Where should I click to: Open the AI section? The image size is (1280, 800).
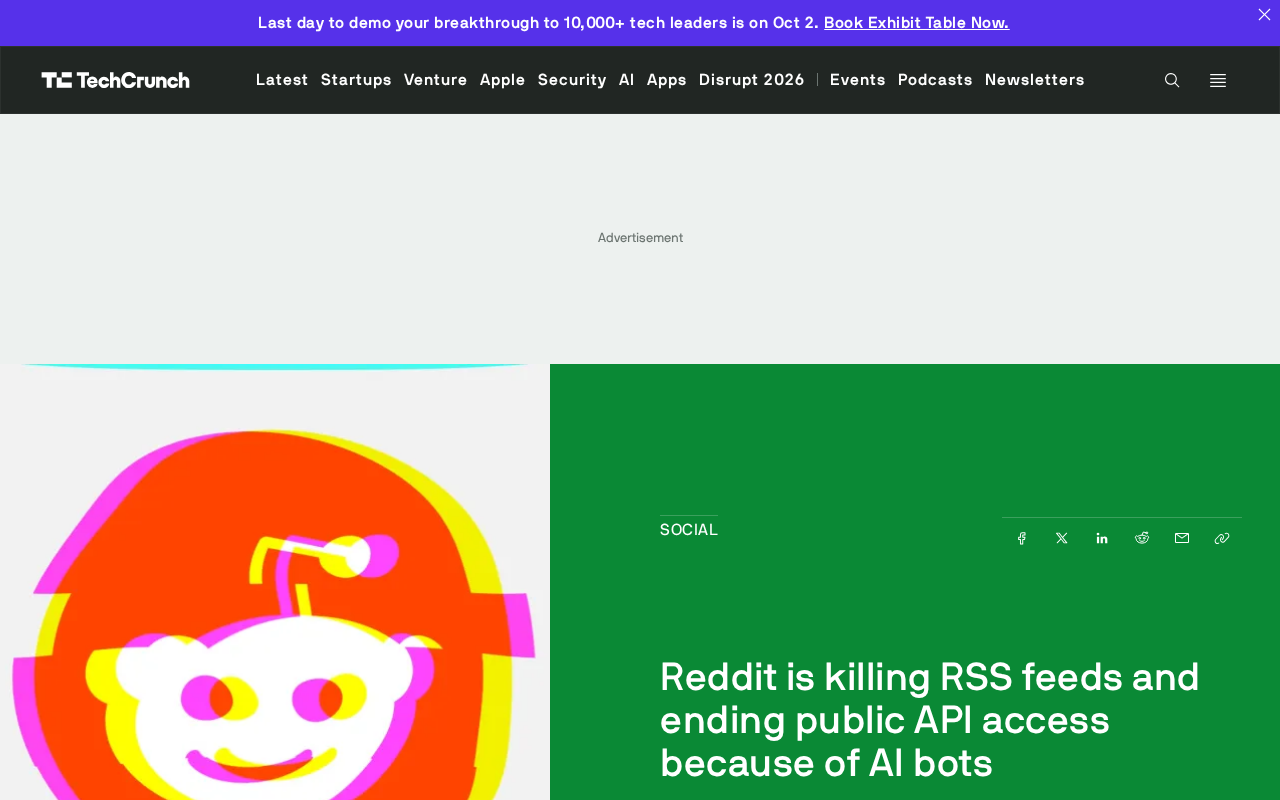pos(627,80)
